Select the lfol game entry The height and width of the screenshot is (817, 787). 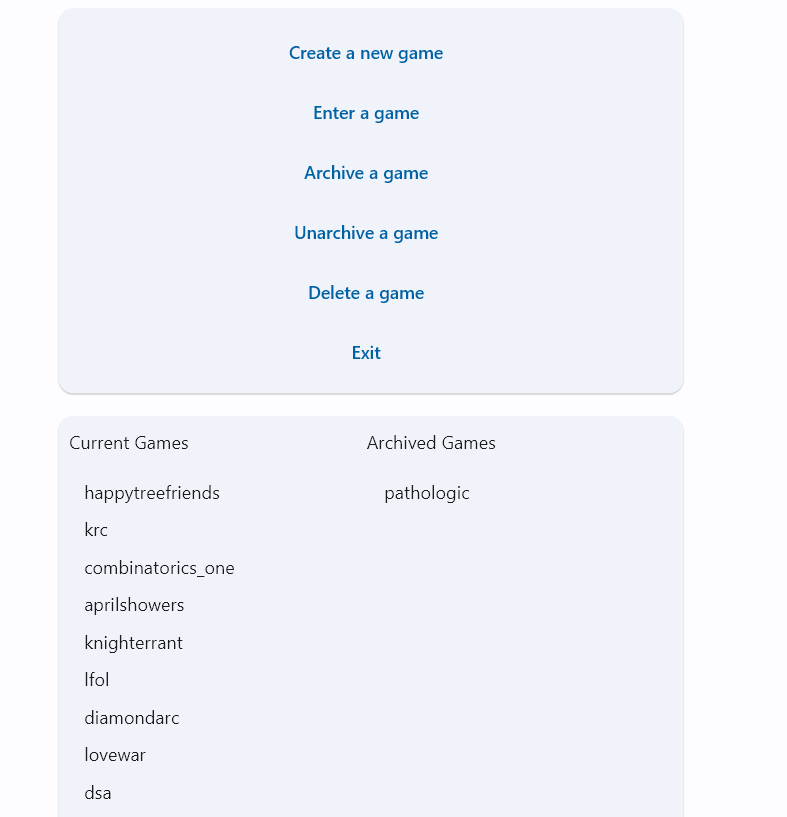click(97, 680)
